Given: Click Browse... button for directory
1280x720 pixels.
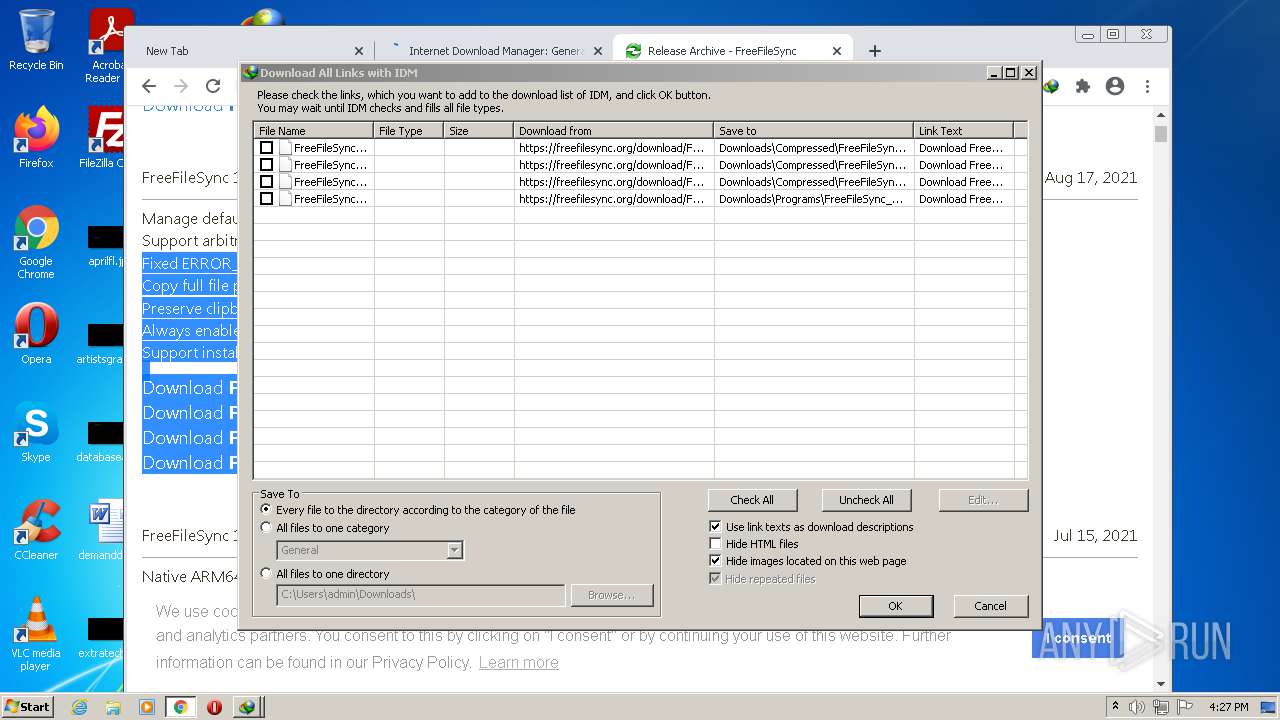Looking at the screenshot, I should pyautogui.click(x=611, y=595).
